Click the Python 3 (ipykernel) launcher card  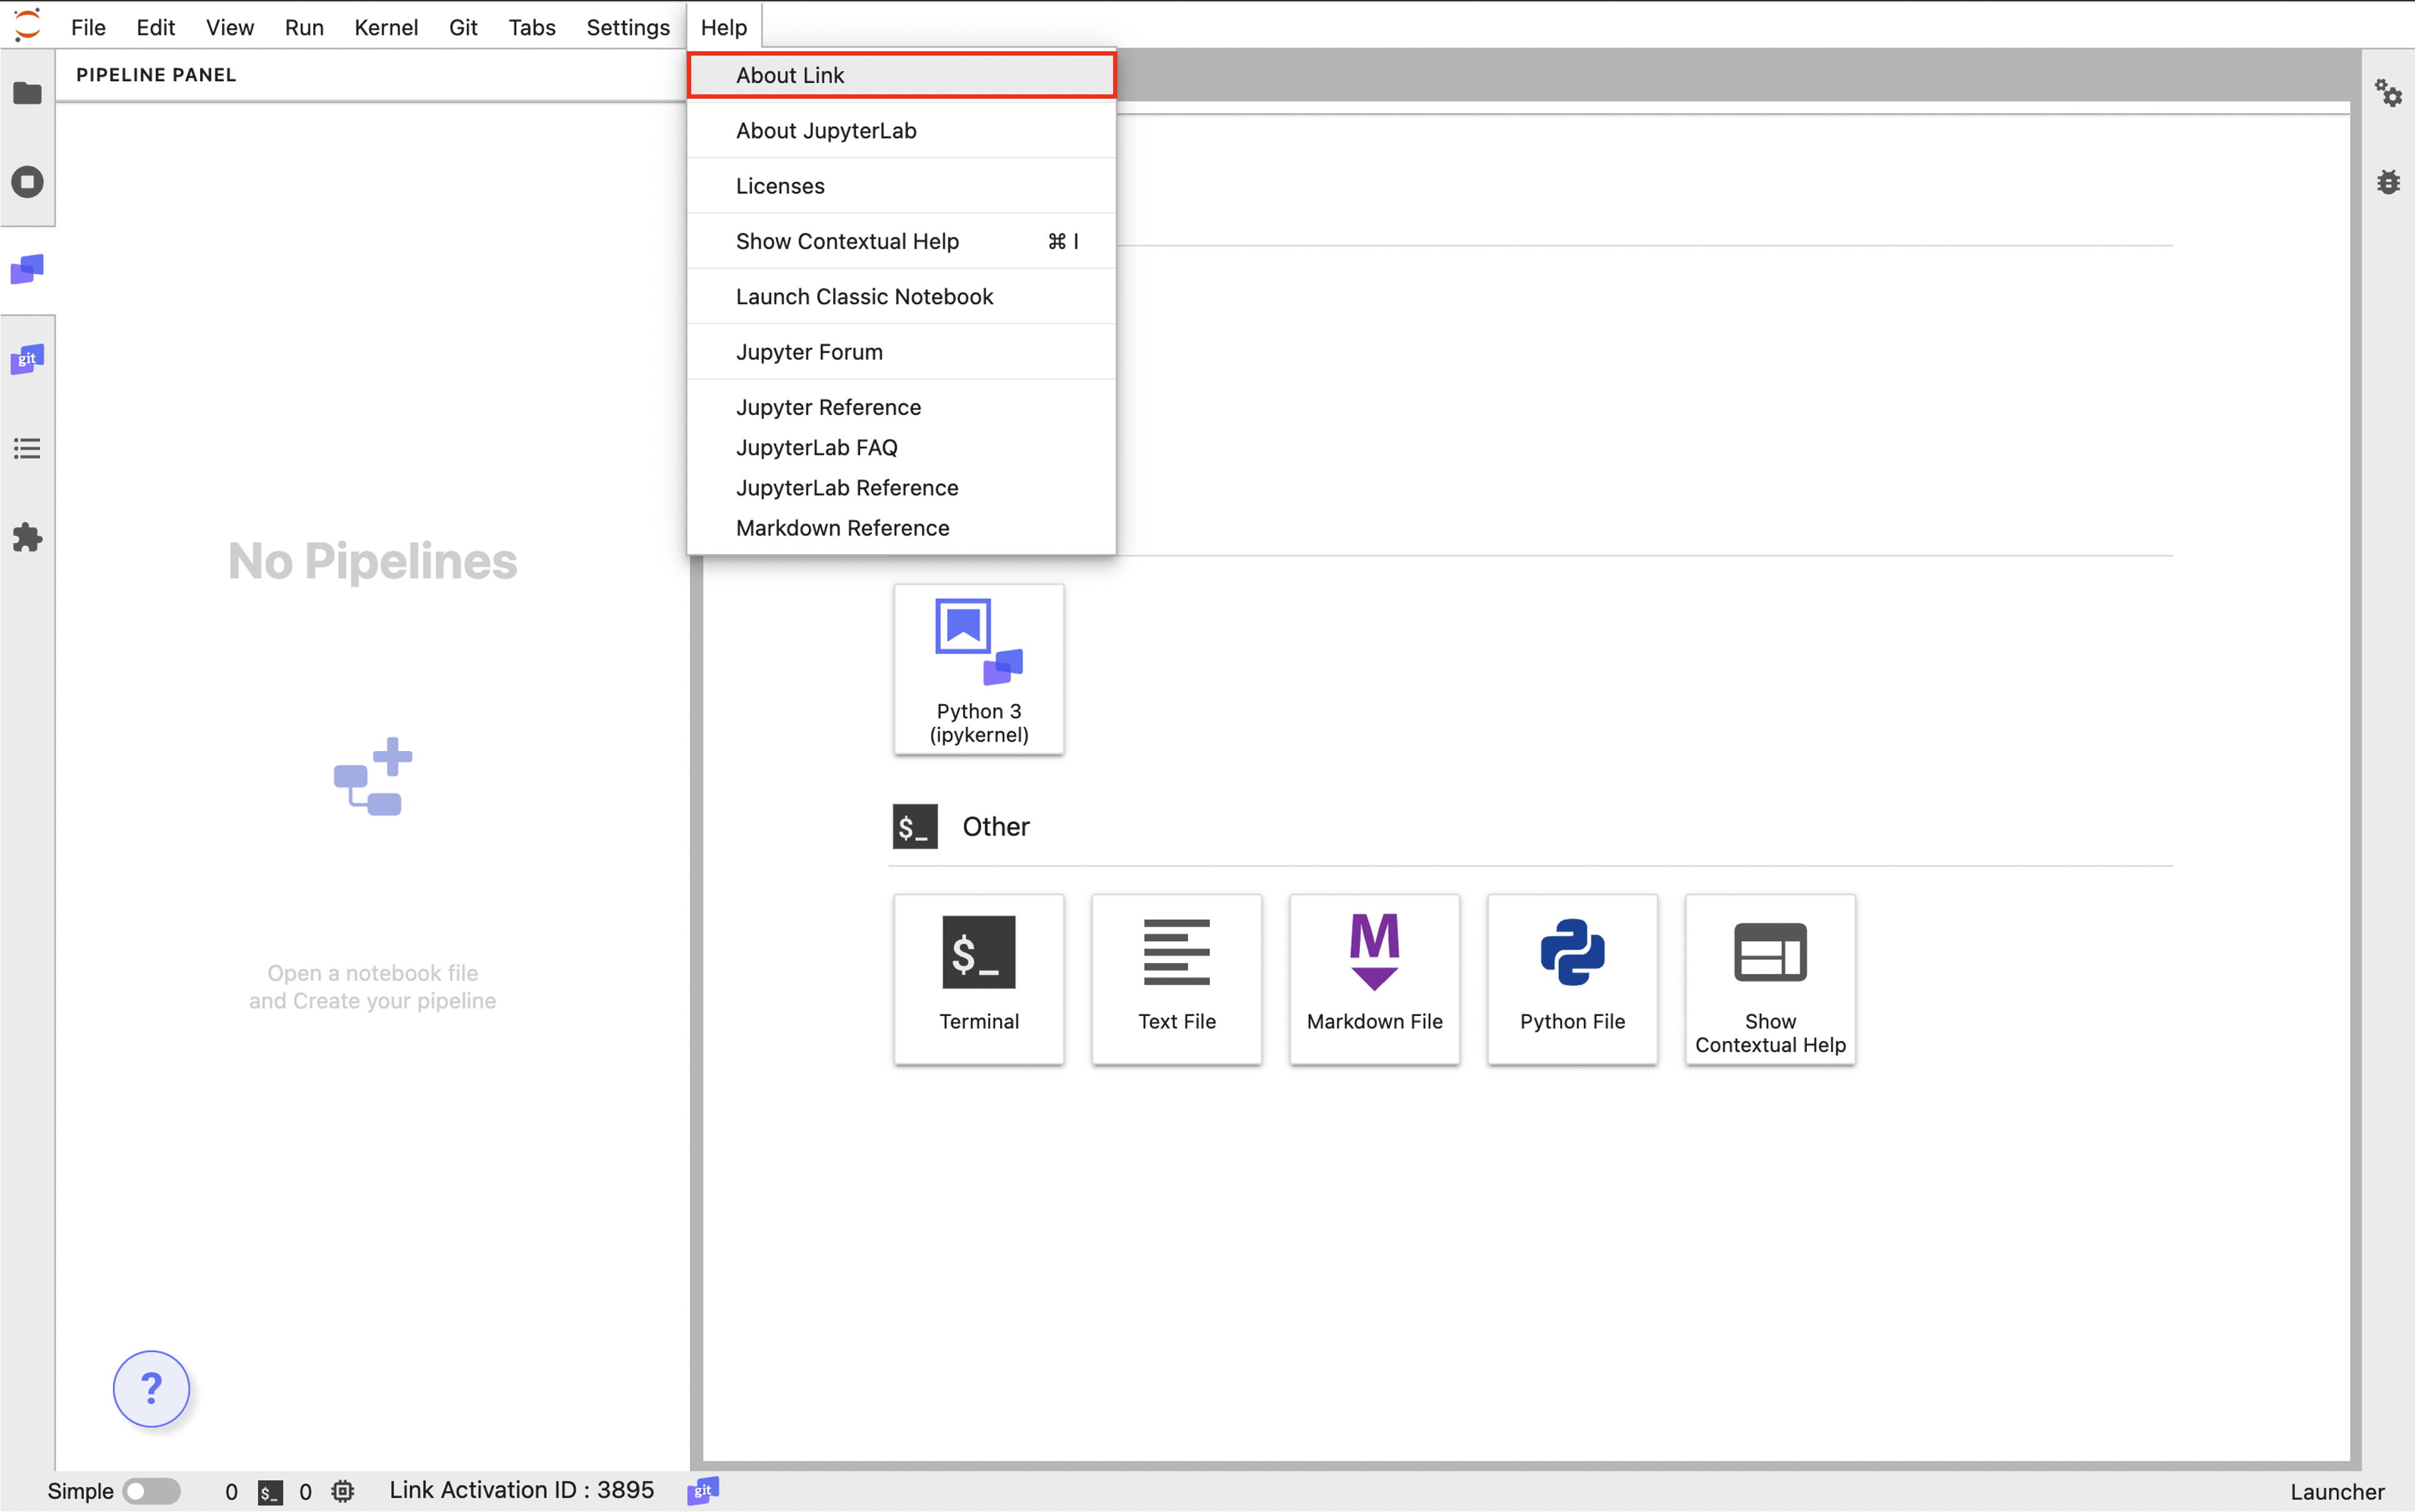click(x=978, y=668)
